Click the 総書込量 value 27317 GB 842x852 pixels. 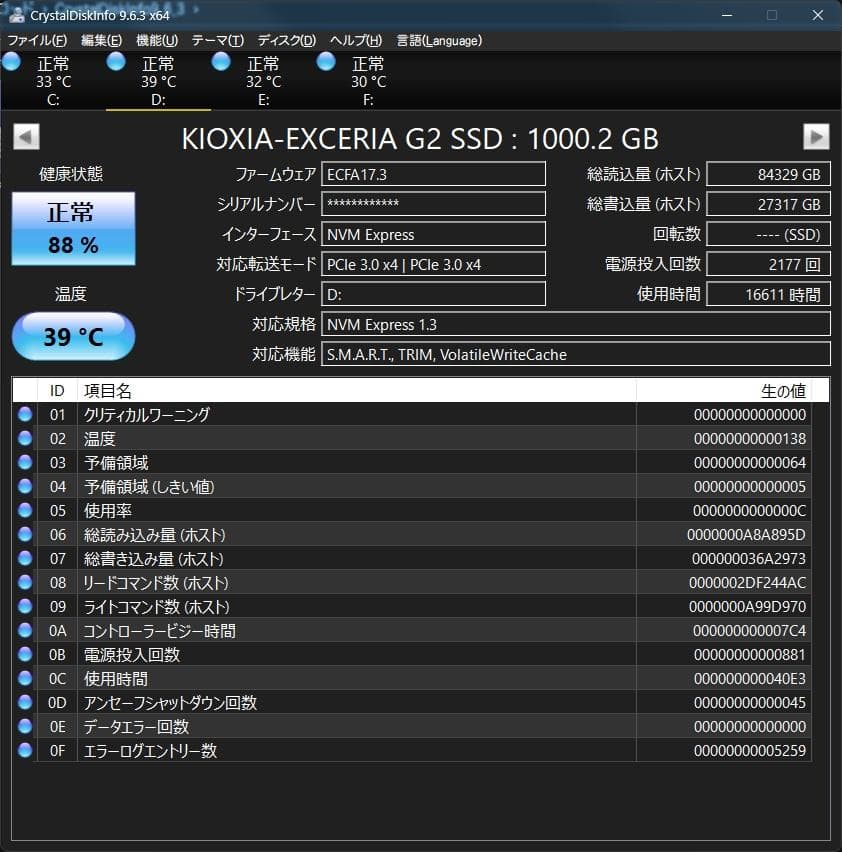768,204
